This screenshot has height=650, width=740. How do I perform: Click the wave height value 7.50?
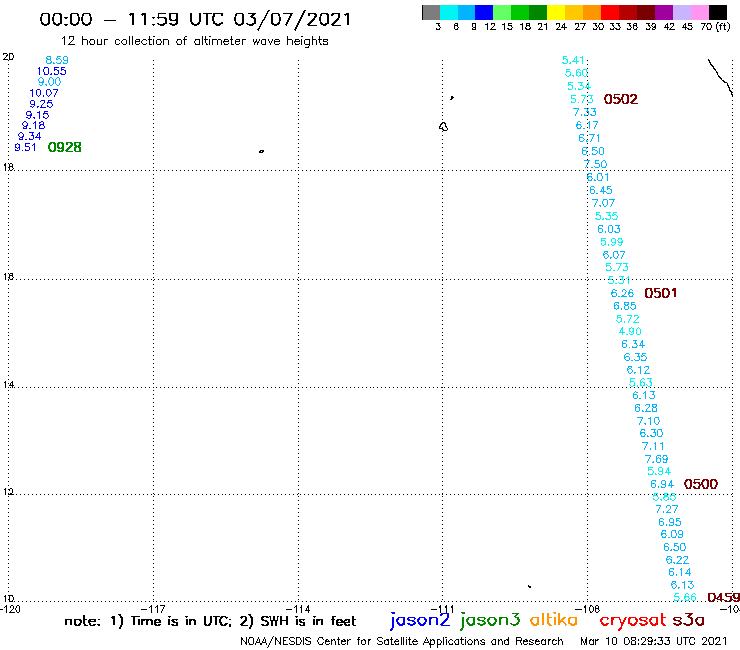coord(596,164)
